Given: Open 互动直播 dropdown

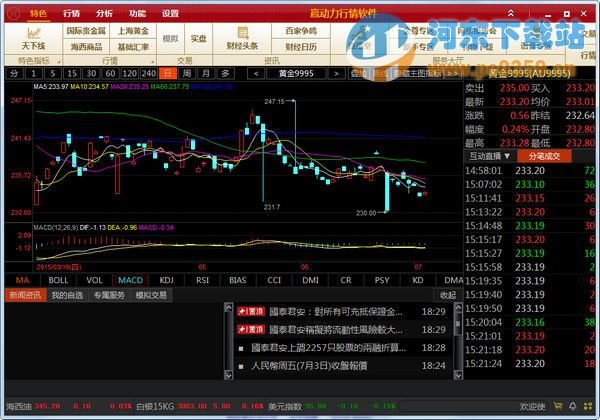Looking at the screenshot, I should [x=490, y=156].
